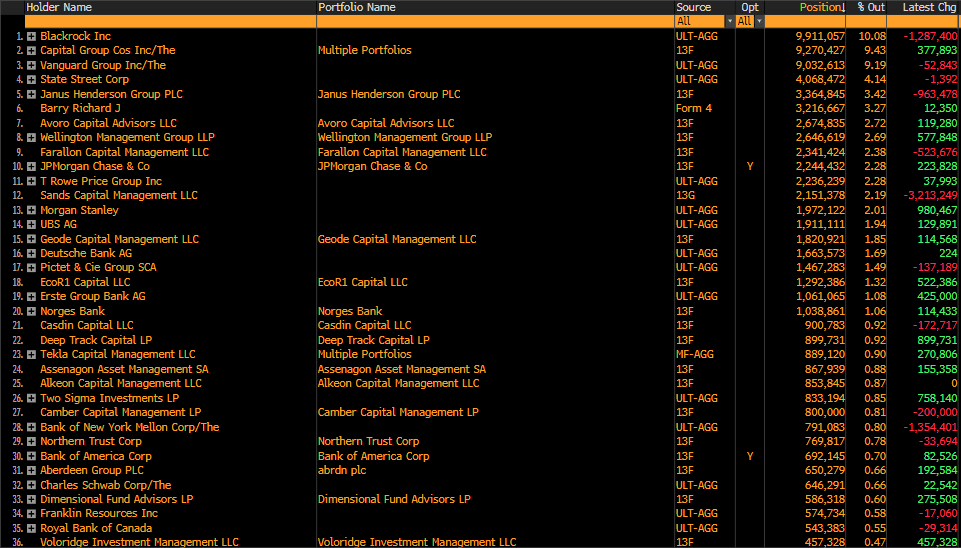Click the Holder Name column header

pyautogui.click(x=60, y=7)
